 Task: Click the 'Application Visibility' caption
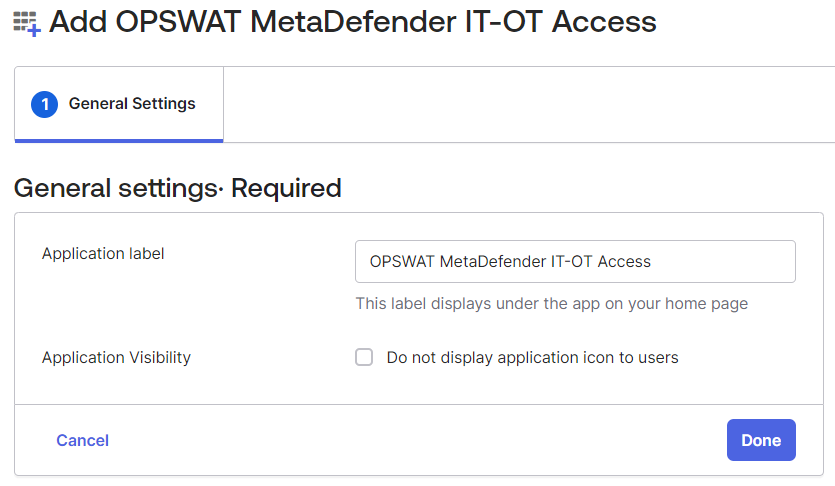click(x=116, y=357)
